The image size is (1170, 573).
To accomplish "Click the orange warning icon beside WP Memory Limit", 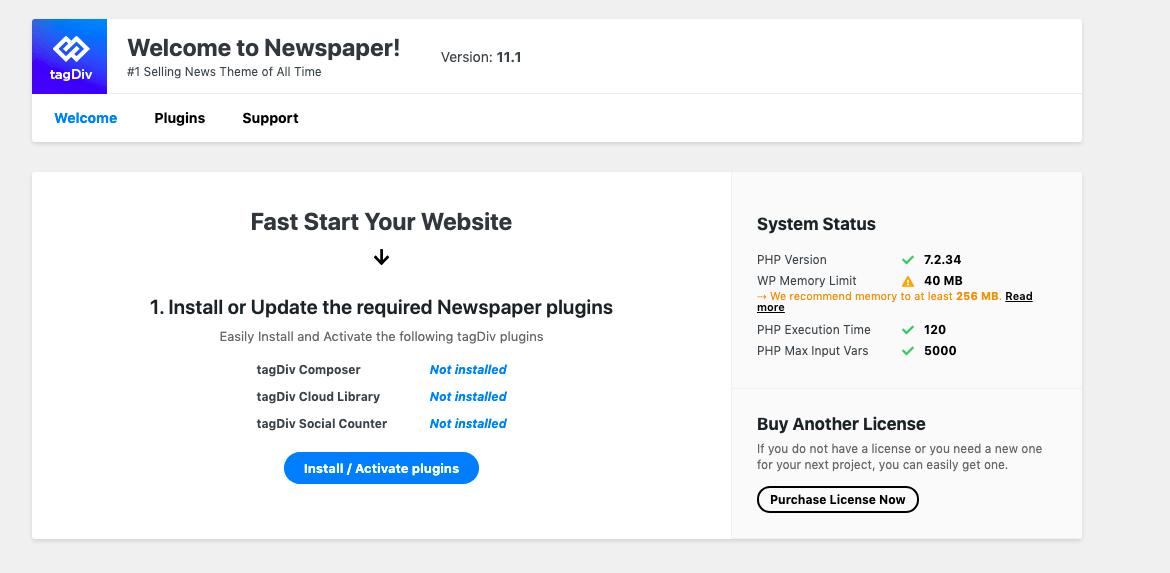I will [907, 281].
